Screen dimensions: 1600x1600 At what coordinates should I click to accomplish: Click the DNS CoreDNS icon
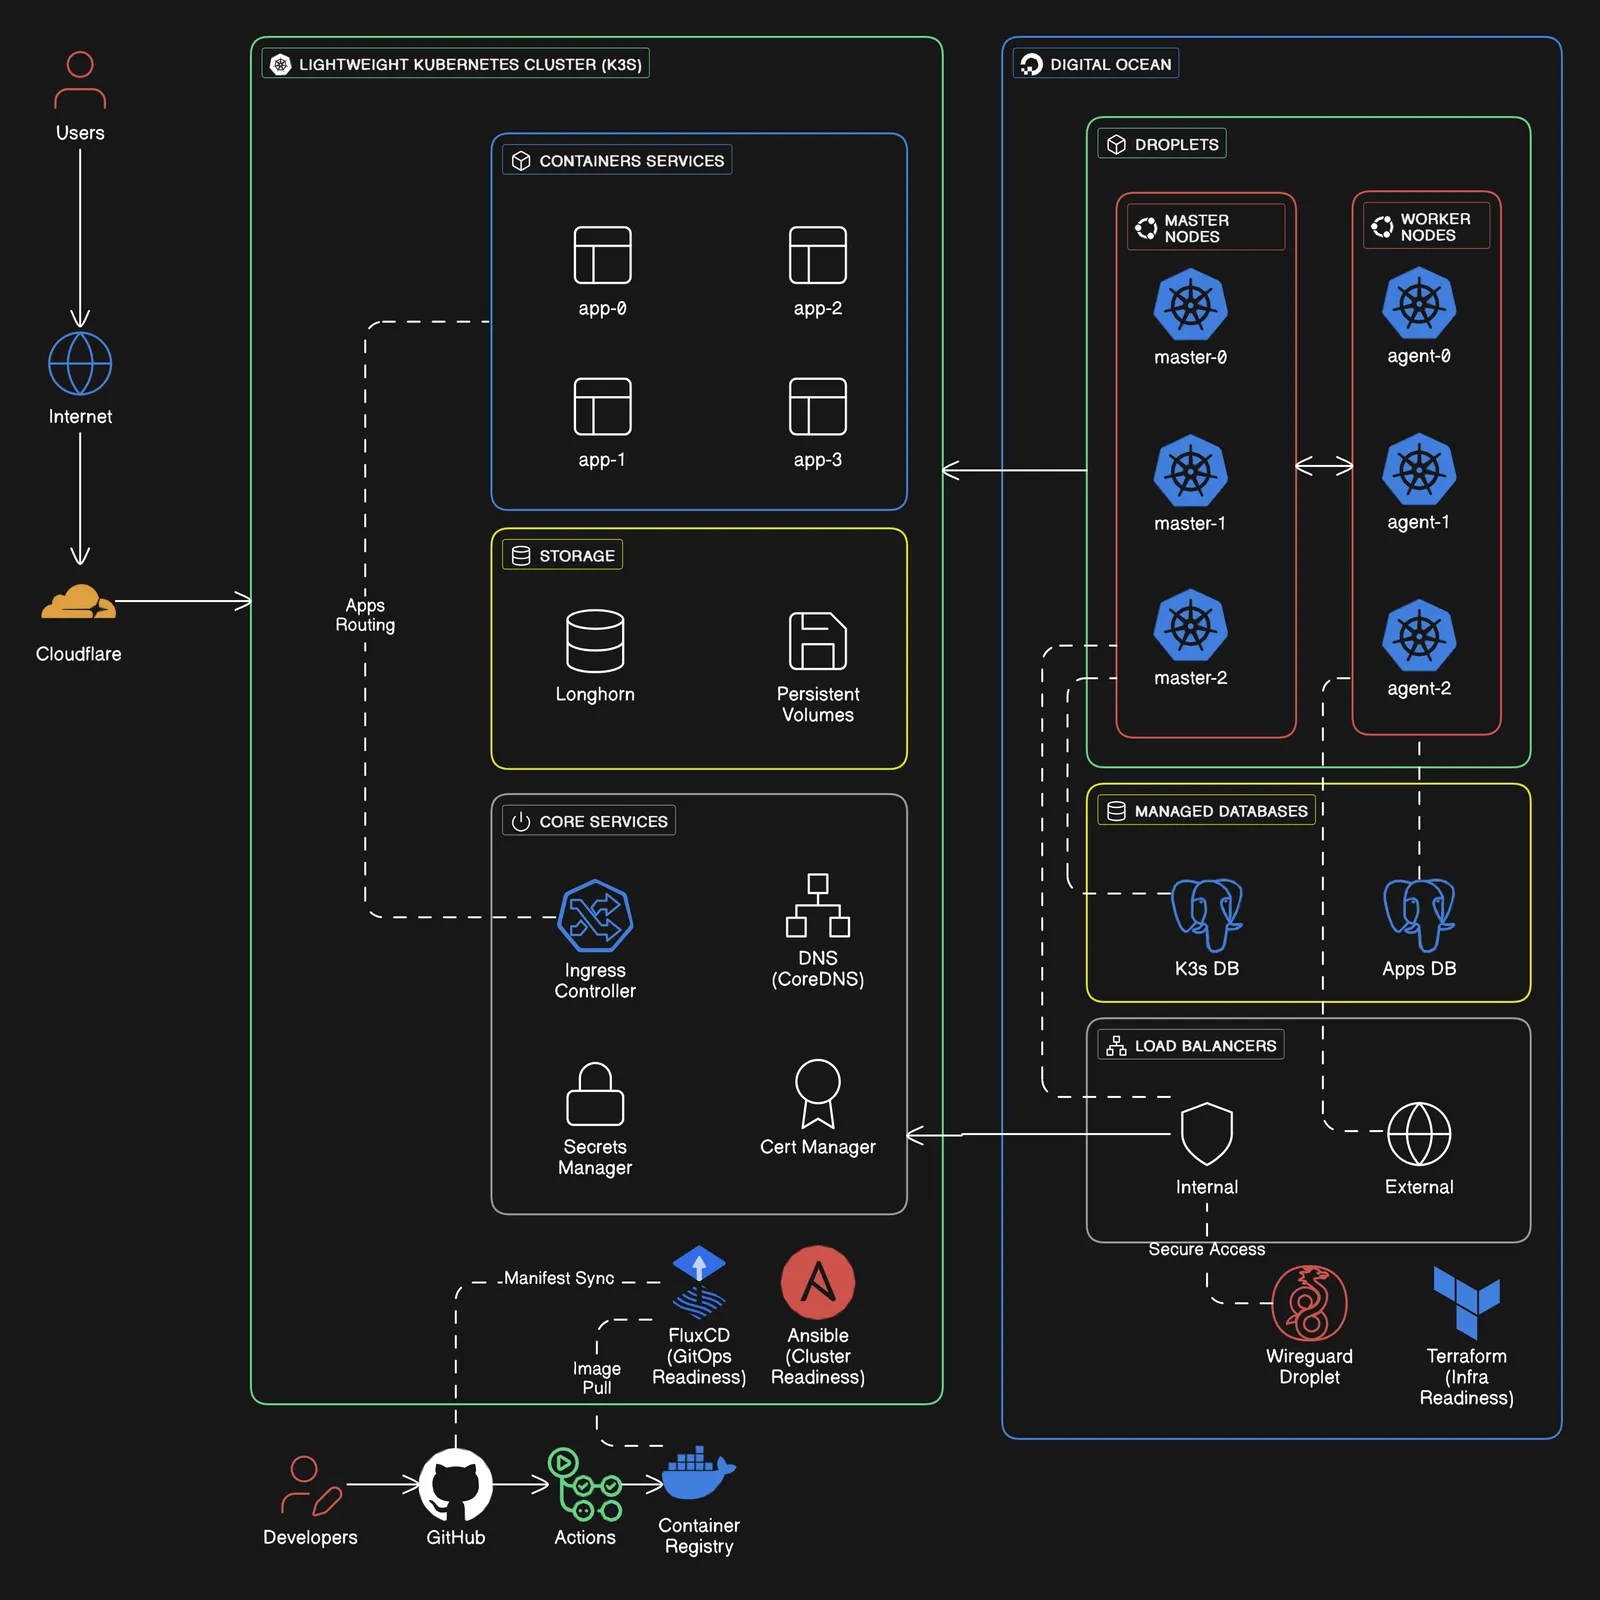(818, 905)
